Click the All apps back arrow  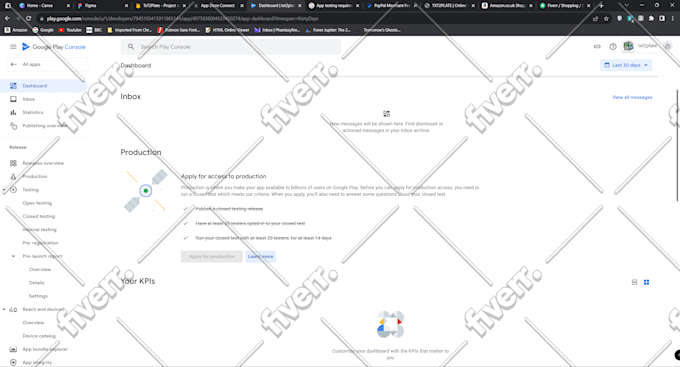[13, 64]
